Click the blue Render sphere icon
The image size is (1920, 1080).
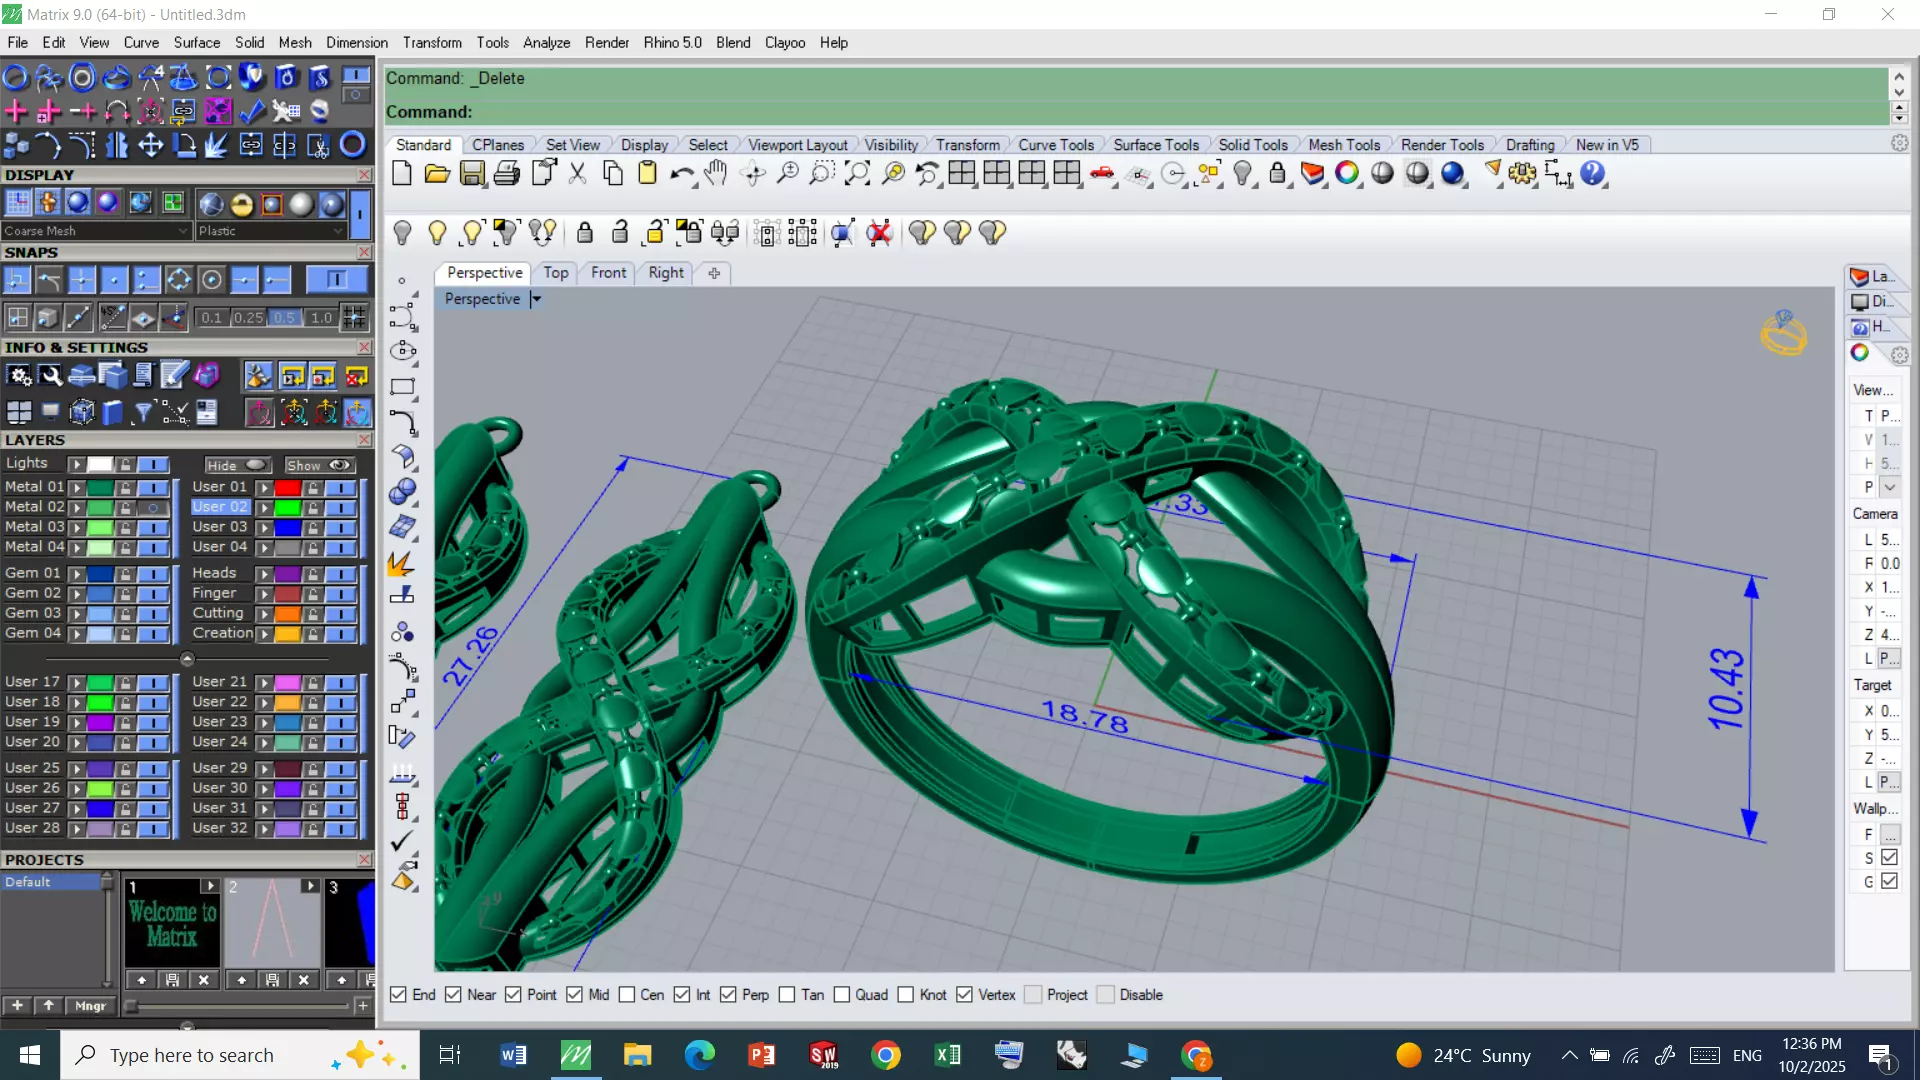tap(1453, 174)
